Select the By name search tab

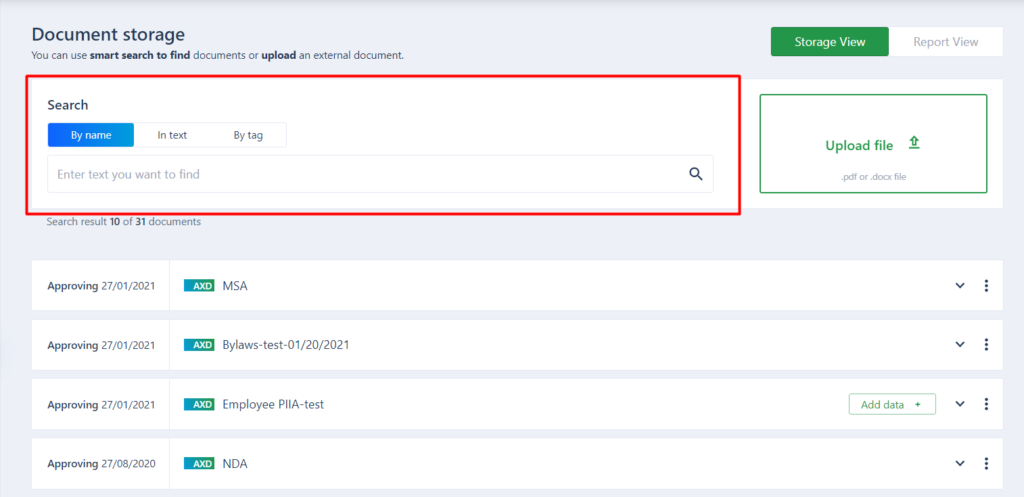tap(91, 135)
